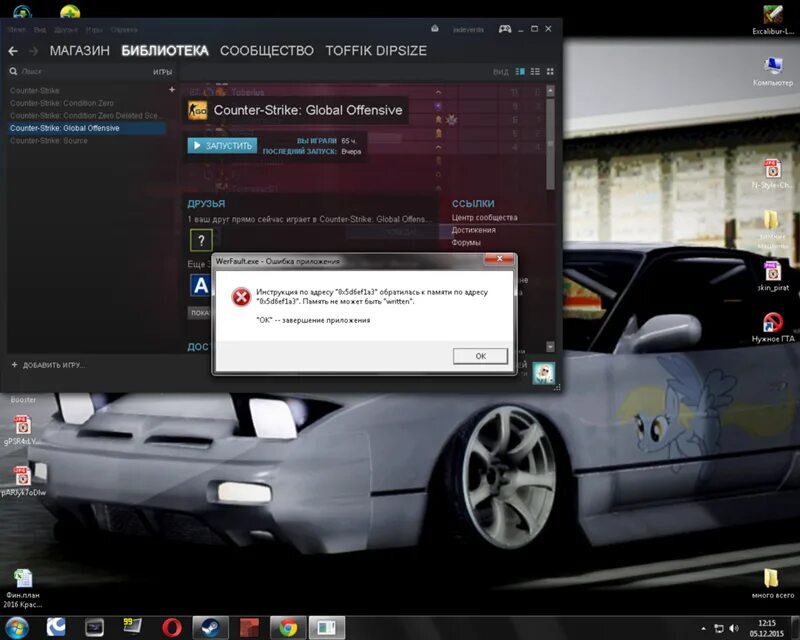Click the unknown friend avatar with question mark
Image resolution: width=800 pixels, height=640 pixels.
tap(201, 240)
